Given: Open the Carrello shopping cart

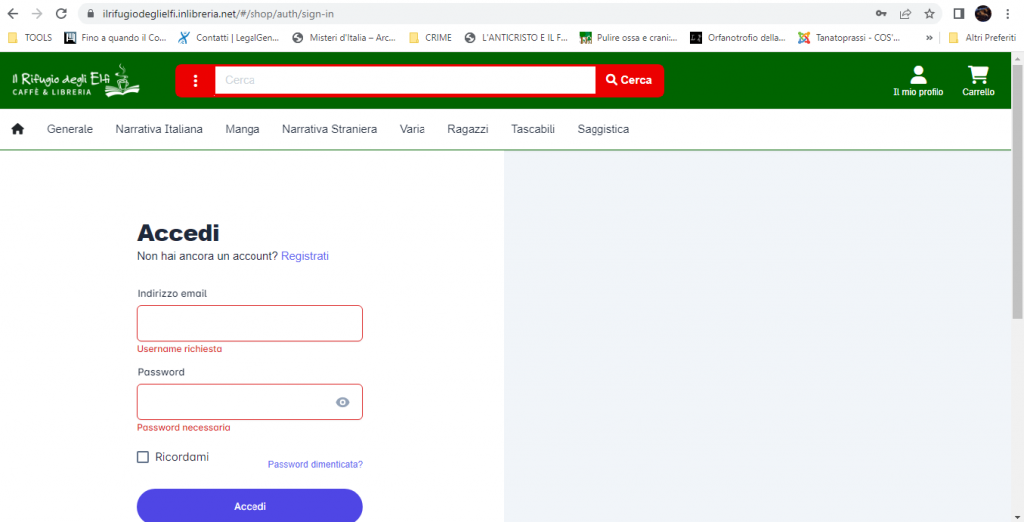Looking at the screenshot, I should [x=978, y=81].
